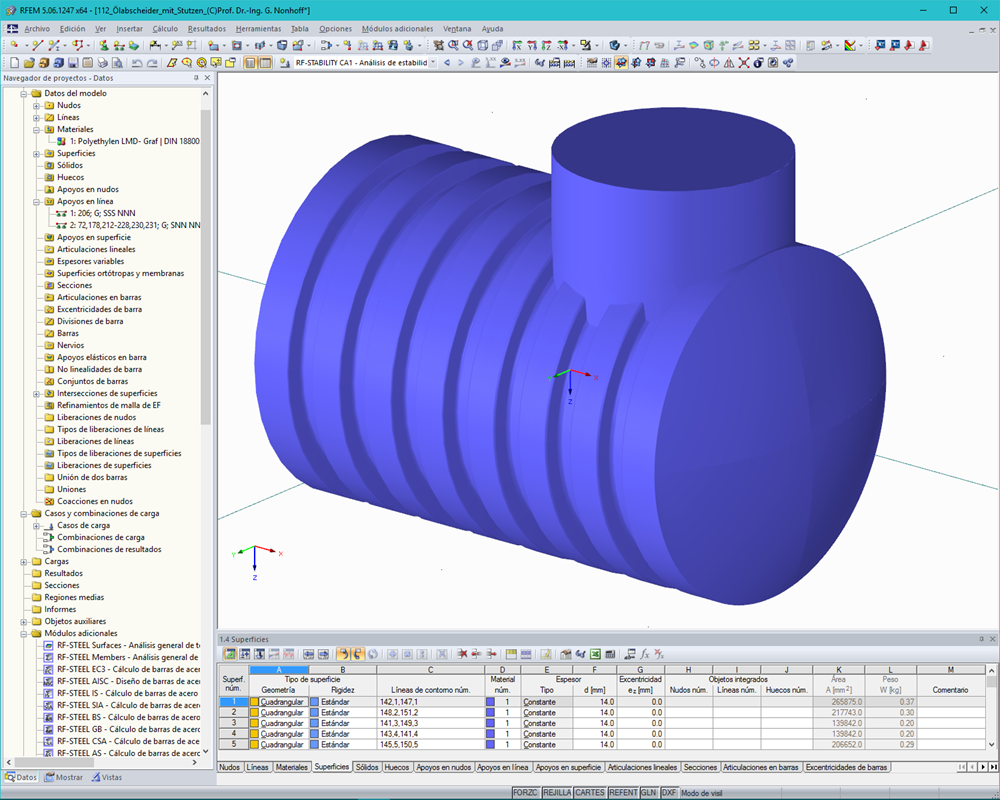Select Polyethylen LMD material entry

[x=134, y=141]
